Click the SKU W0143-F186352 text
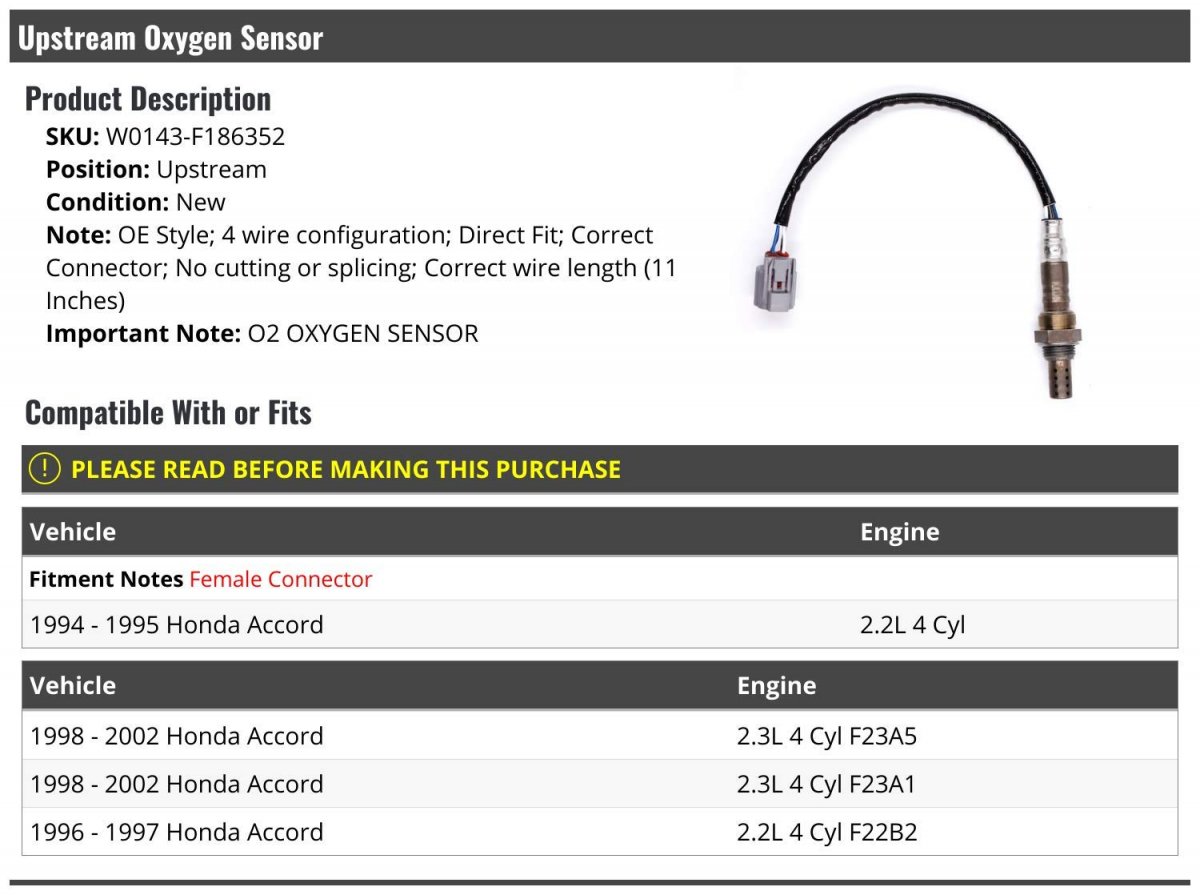The width and height of the screenshot is (1200, 895). click(x=166, y=137)
